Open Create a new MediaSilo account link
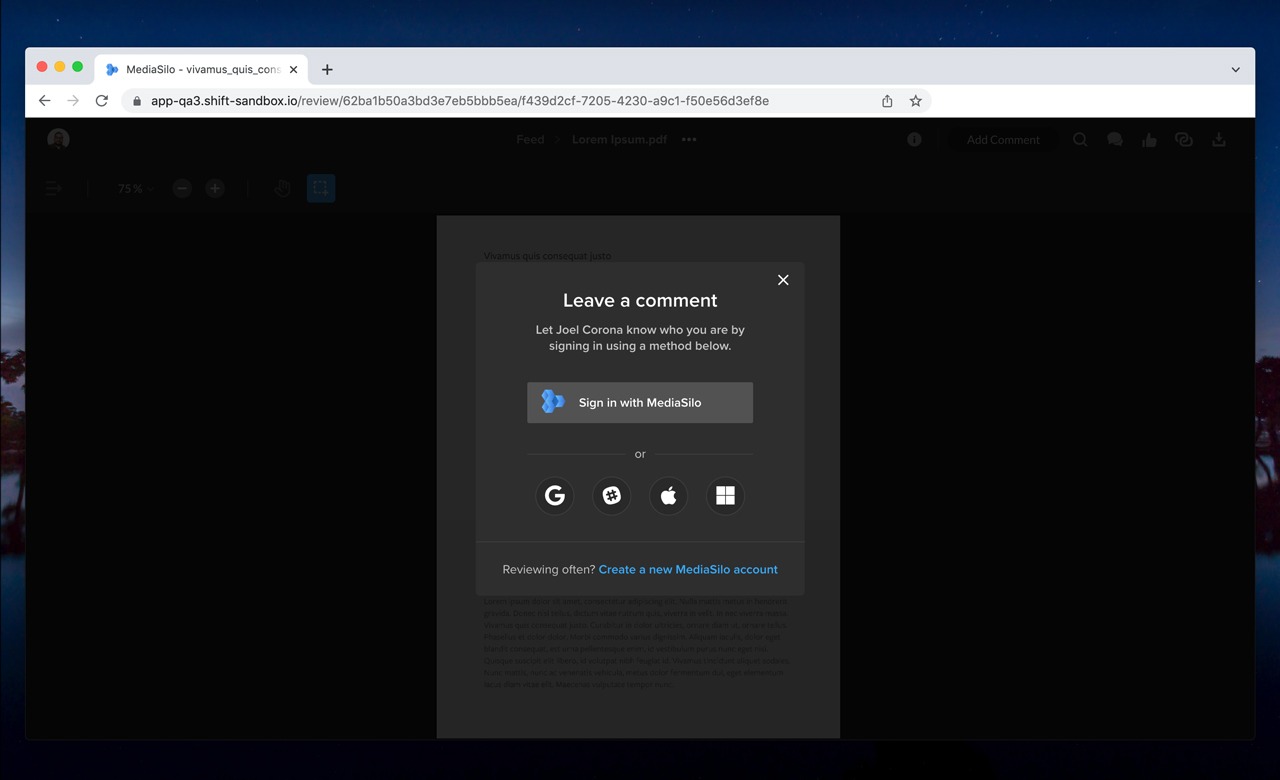Image resolution: width=1280 pixels, height=780 pixels. 688,569
